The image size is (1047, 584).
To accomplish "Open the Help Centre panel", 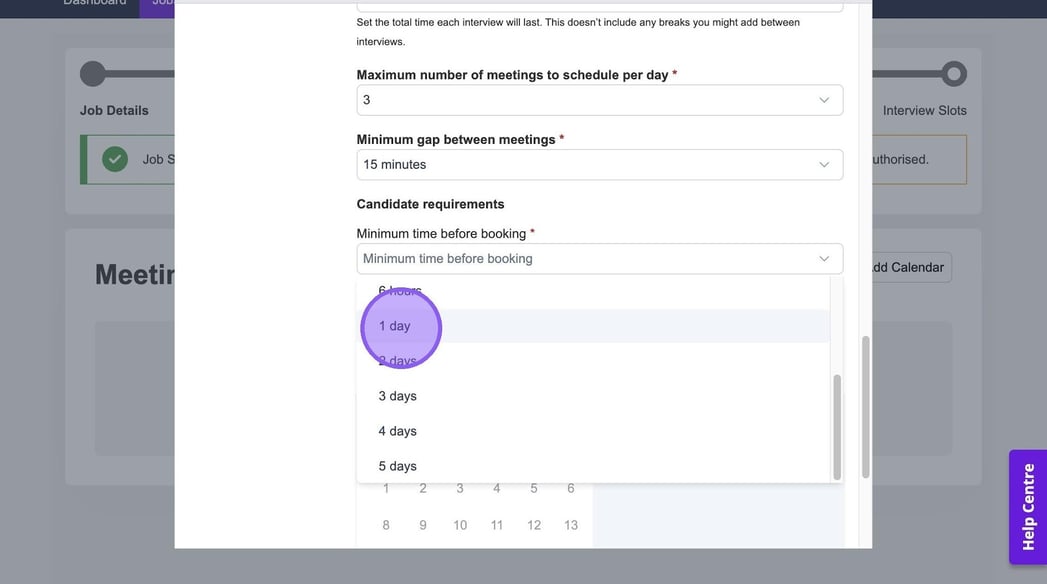I will coord(1028,506).
